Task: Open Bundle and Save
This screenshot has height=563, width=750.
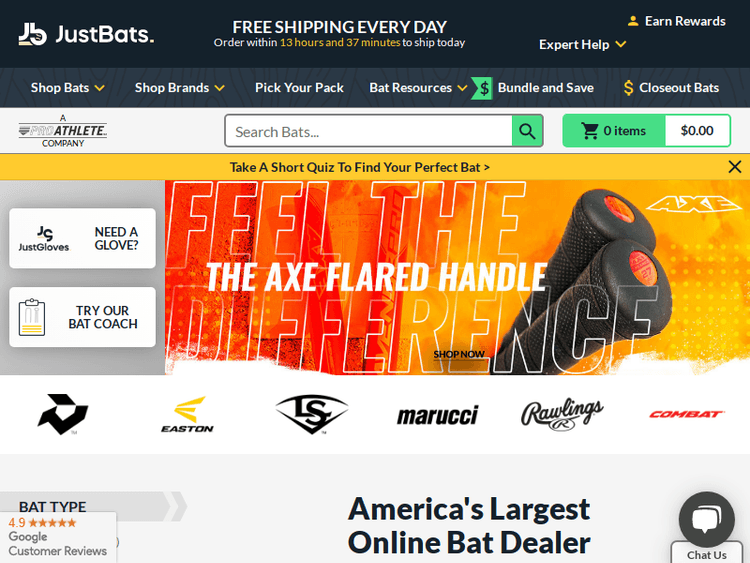Action: point(533,88)
